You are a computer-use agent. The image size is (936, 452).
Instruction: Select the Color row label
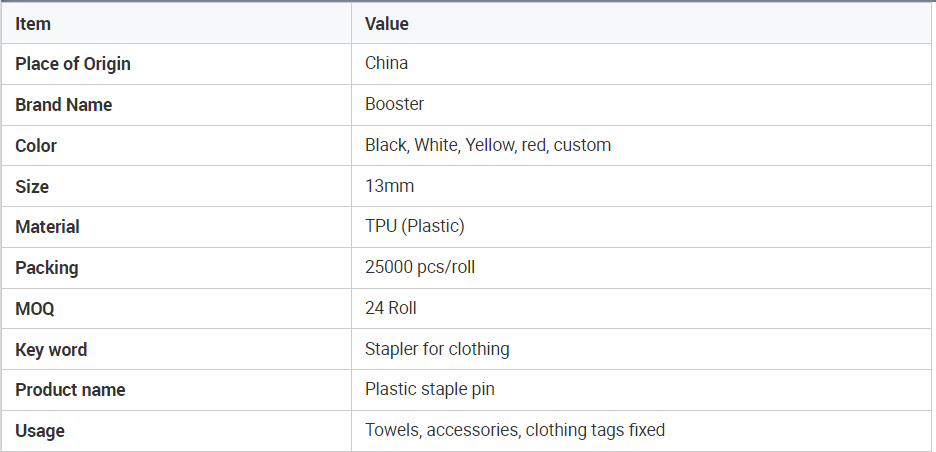pos(36,146)
